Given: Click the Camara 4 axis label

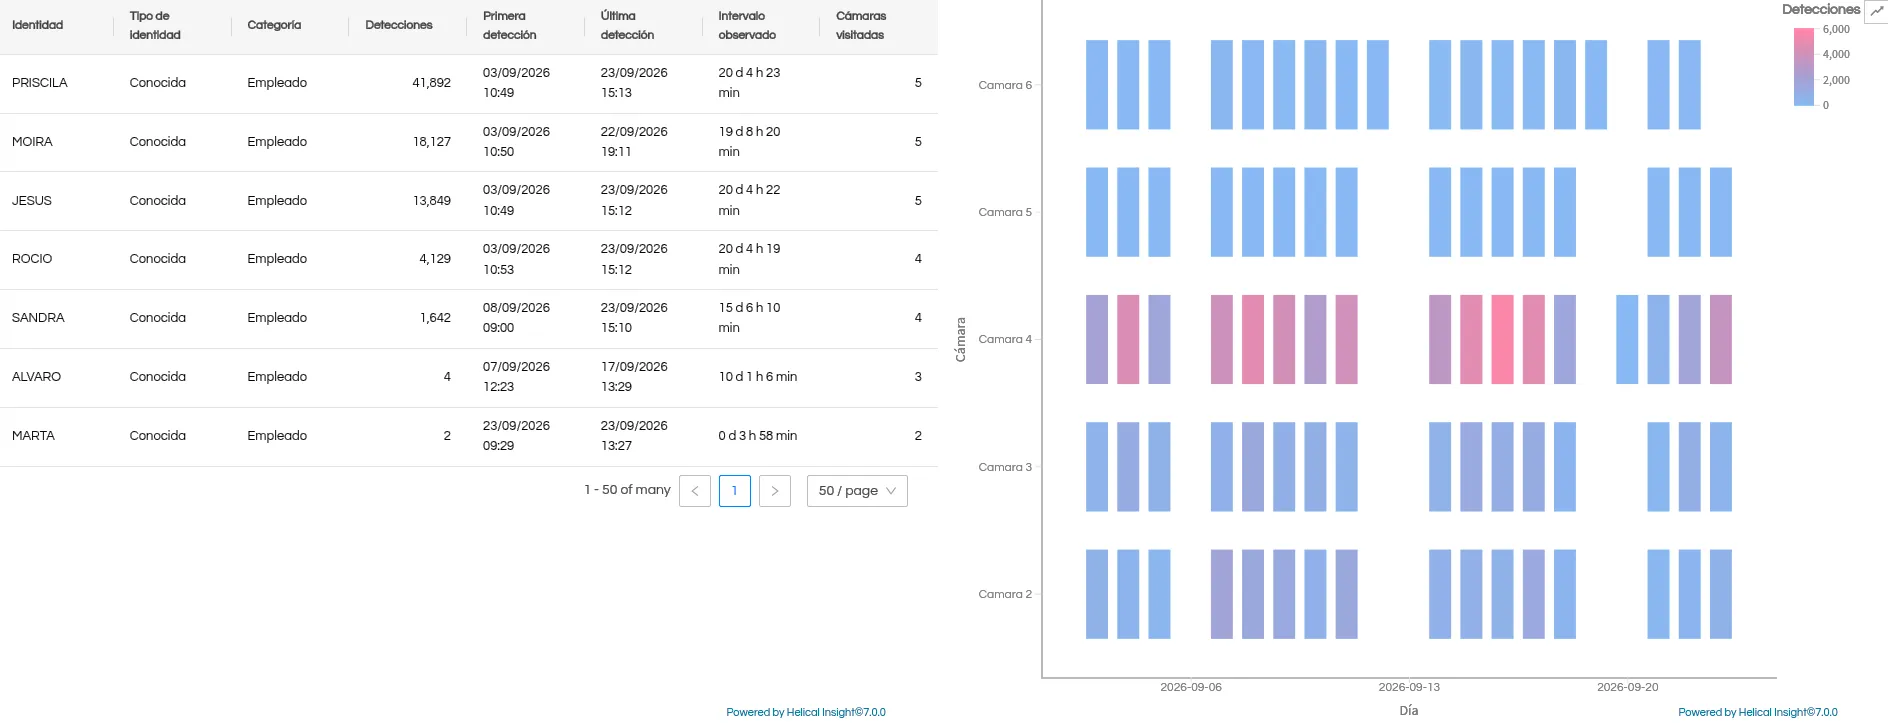Looking at the screenshot, I should pyautogui.click(x=1005, y=339).
